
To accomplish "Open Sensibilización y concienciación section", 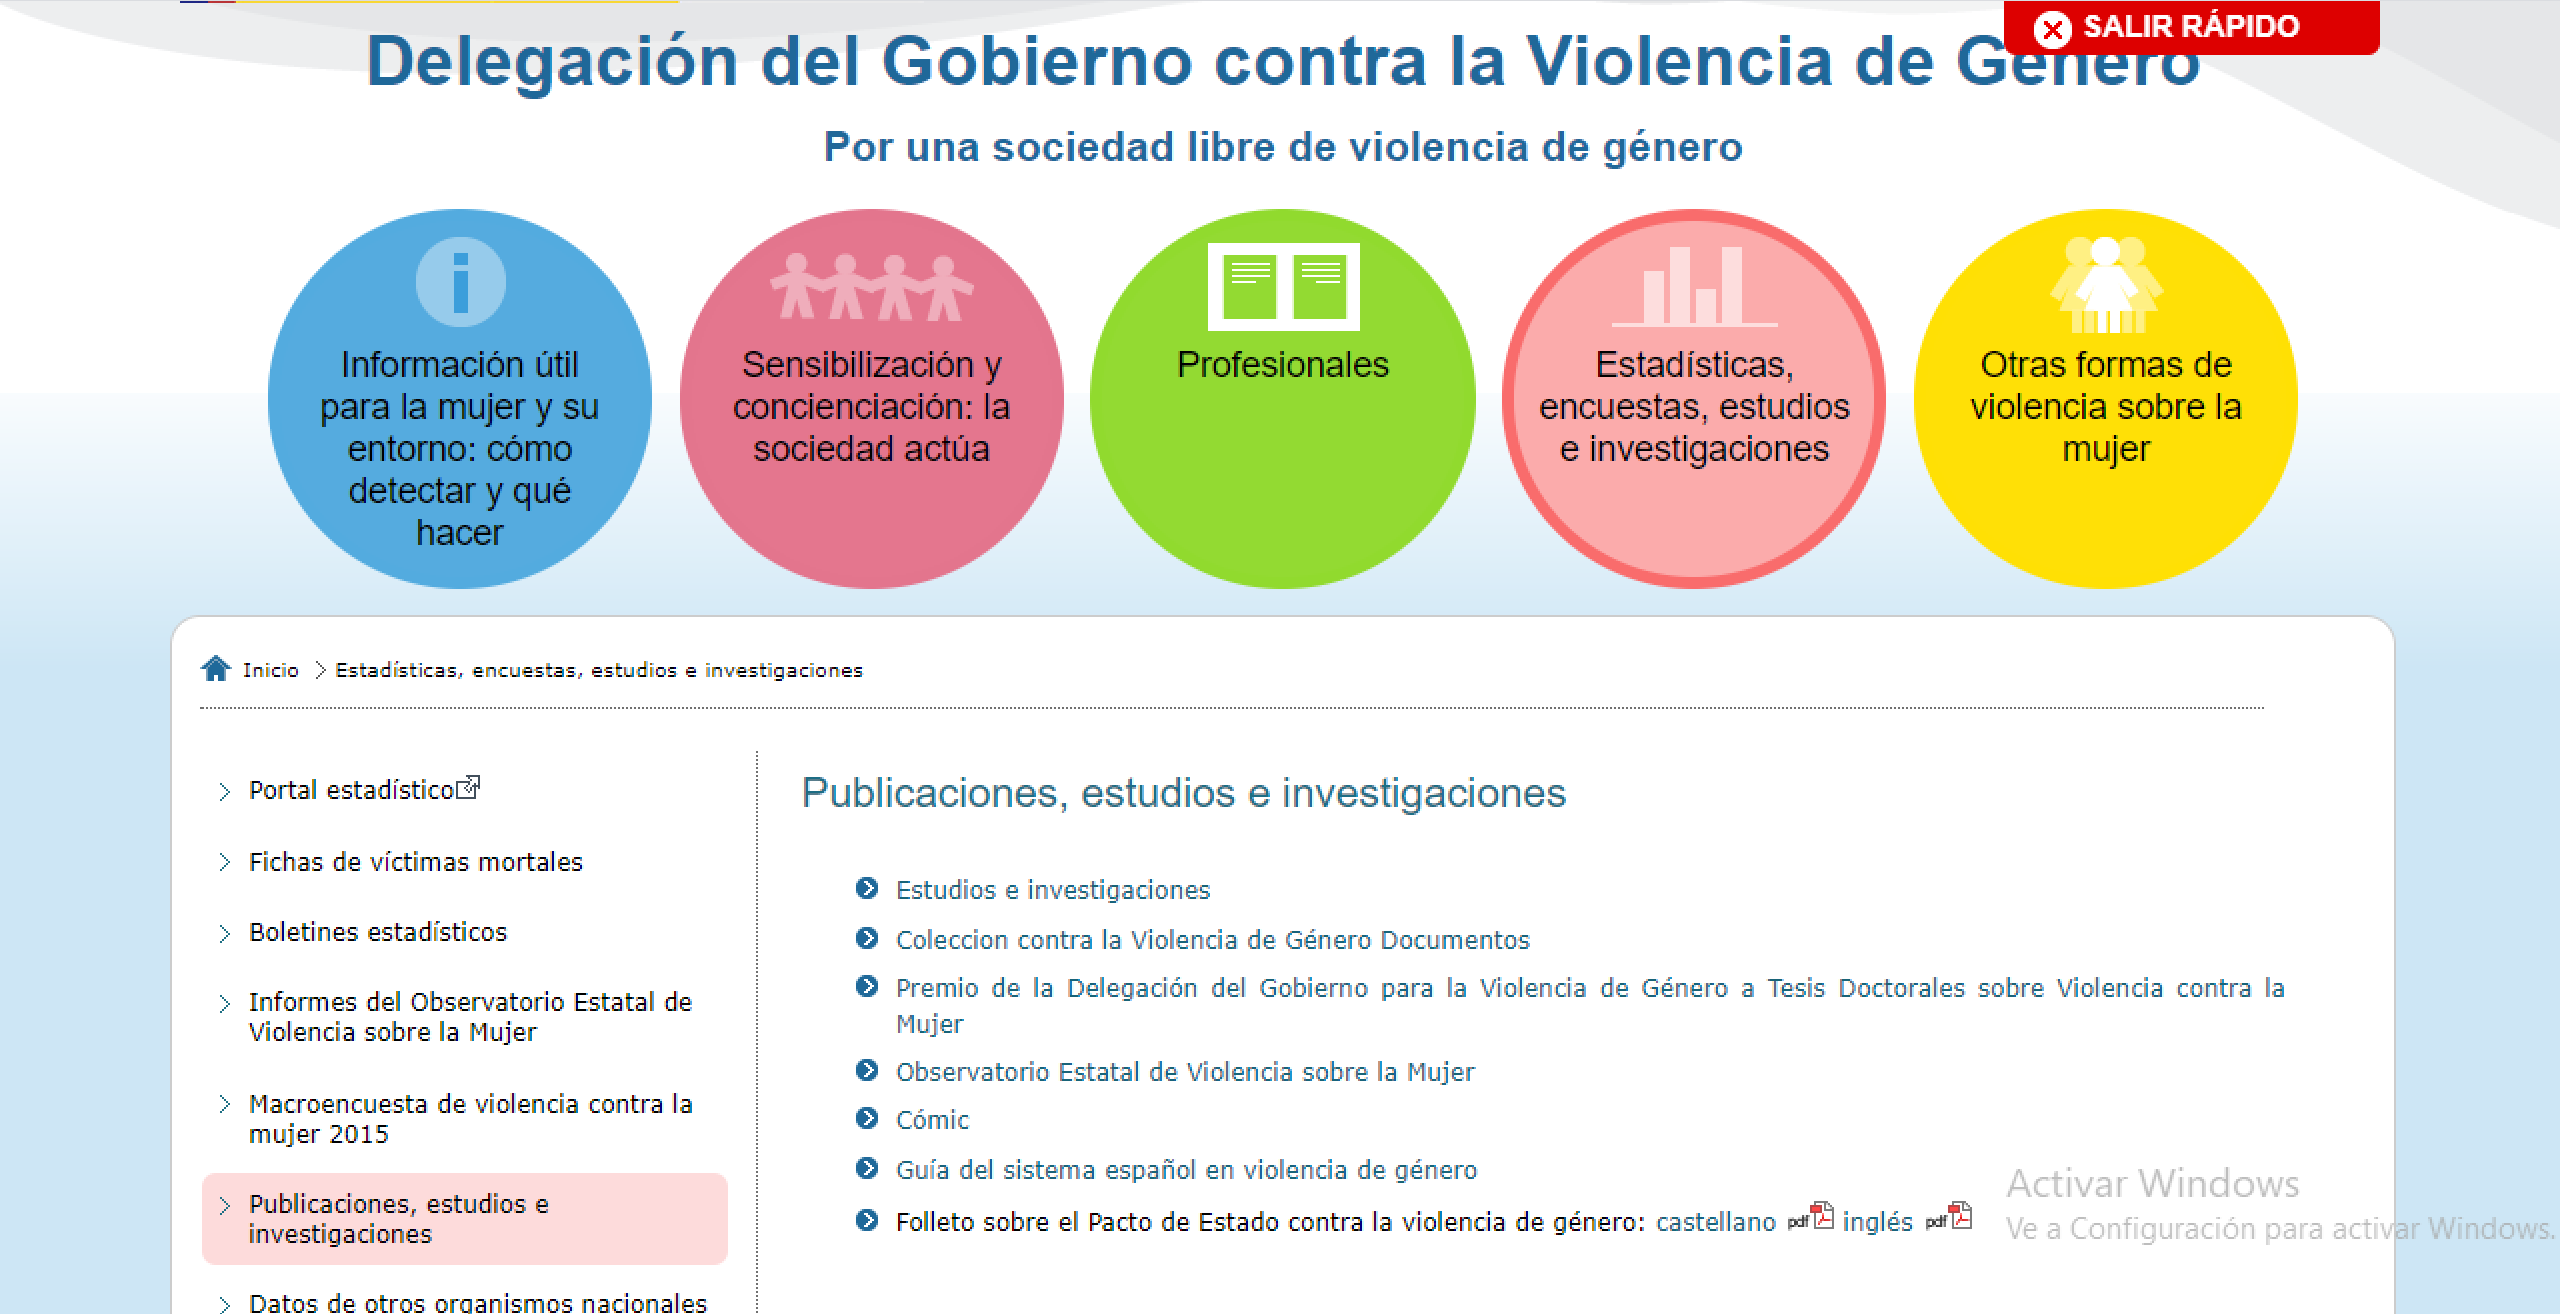I will pyautogui.click(x=871, y=399).
